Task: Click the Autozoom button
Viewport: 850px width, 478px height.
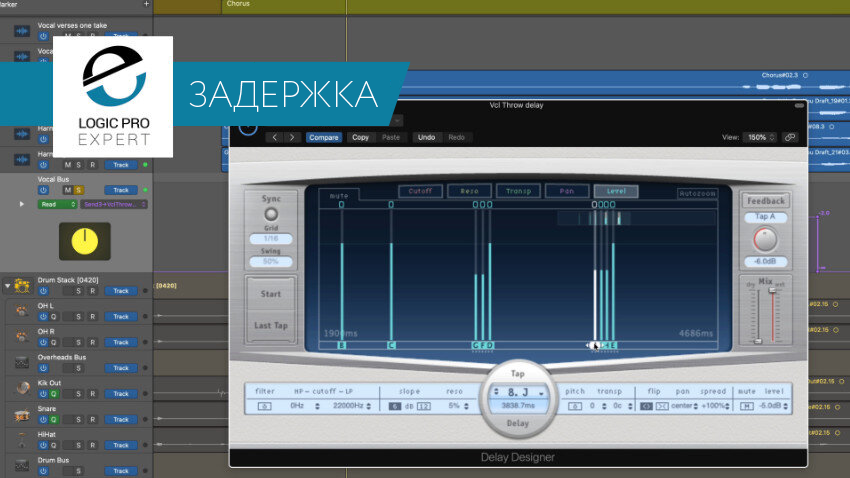Action: pyautogui.click(x=697, y=193)
